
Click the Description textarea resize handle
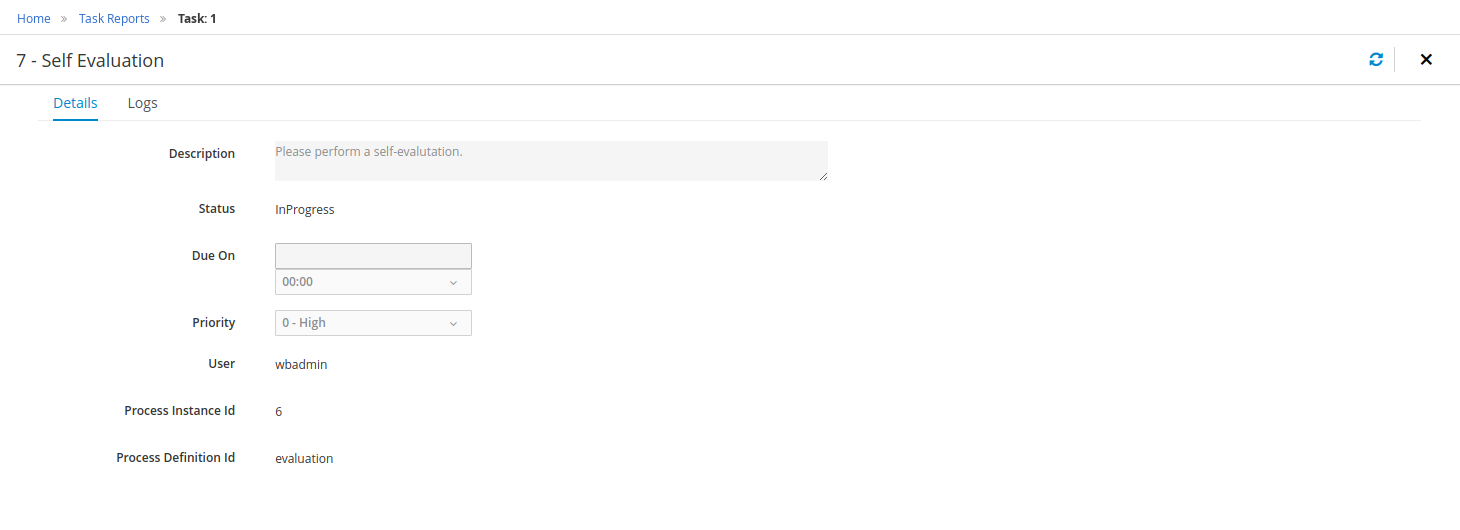pyautogui.click(x=823, y=176)
